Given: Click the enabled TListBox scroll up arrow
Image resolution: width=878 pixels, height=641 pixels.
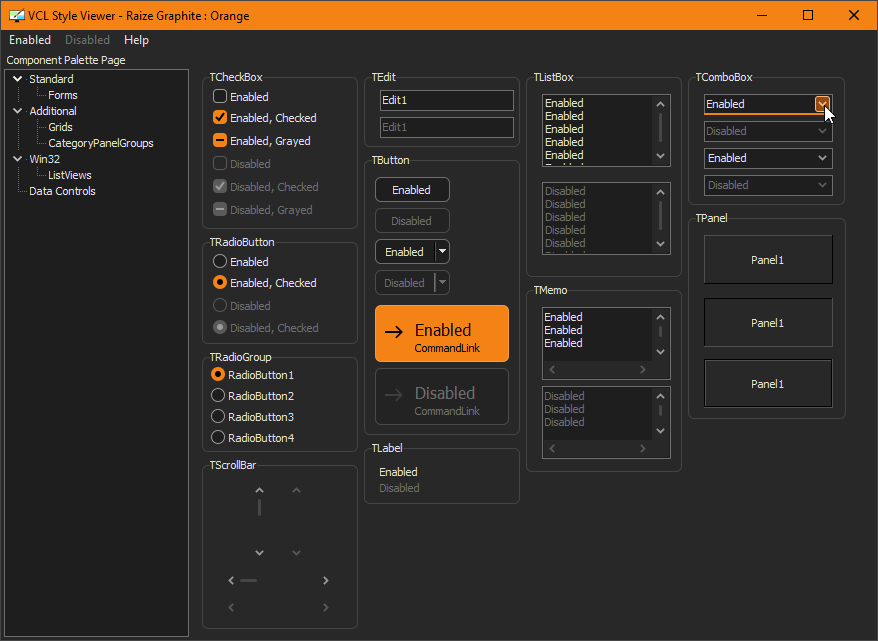Looking at the screenshot, I should click(x=660, y=104).
